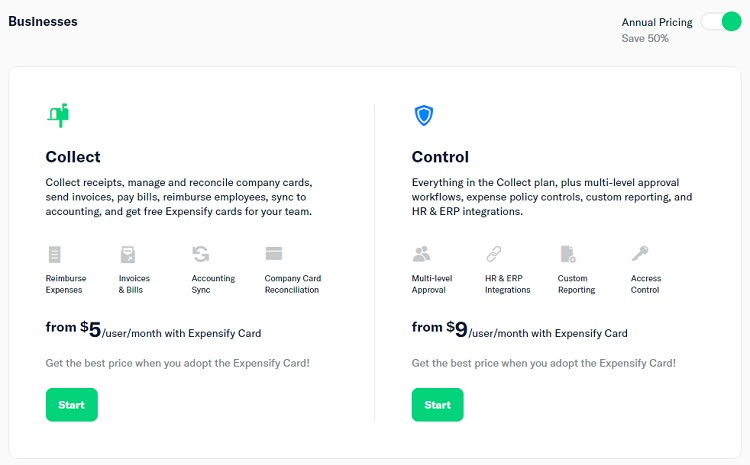This screenshot has height=465, width=750.
Task: Click the Collect $5 per user price
Action: 153,329
